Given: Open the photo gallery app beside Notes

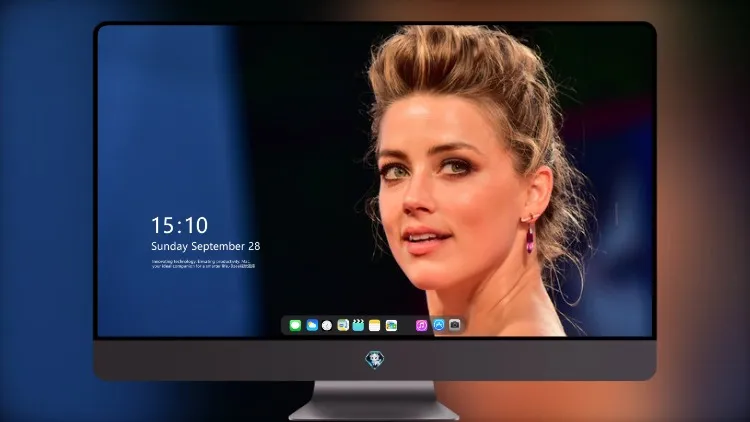Looking at the screenshot, I should (391, 325).
